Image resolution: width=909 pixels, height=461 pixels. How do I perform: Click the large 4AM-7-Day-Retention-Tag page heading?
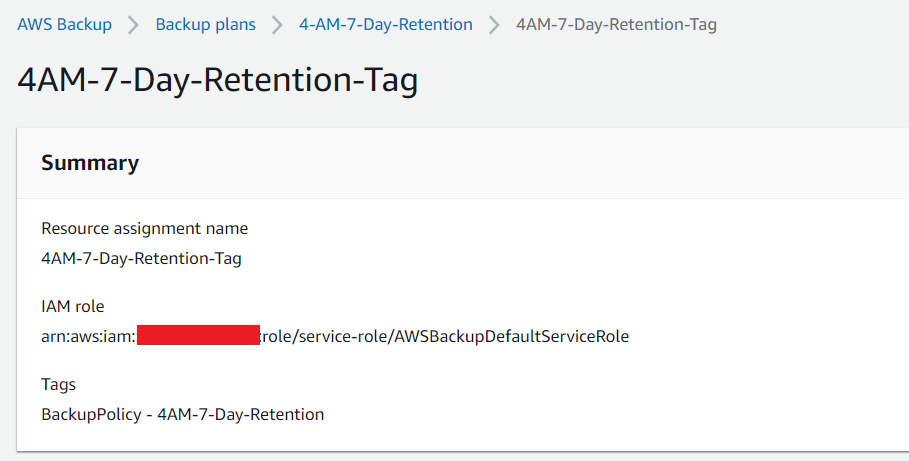[x=217, y=80]
